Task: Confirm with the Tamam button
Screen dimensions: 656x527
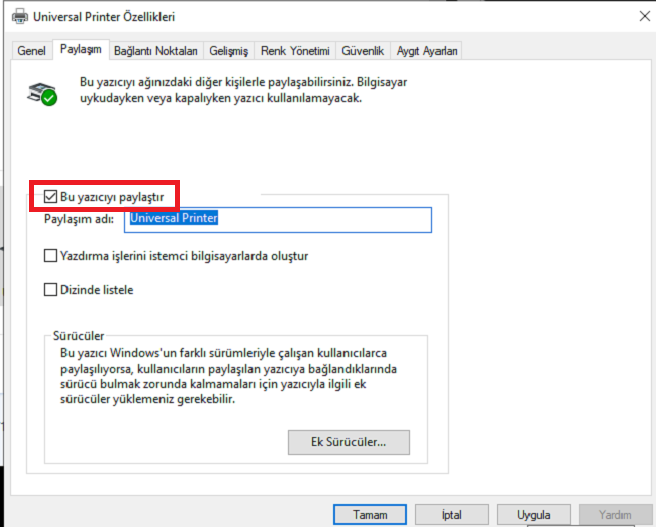Action: click(x=370, y=515)
